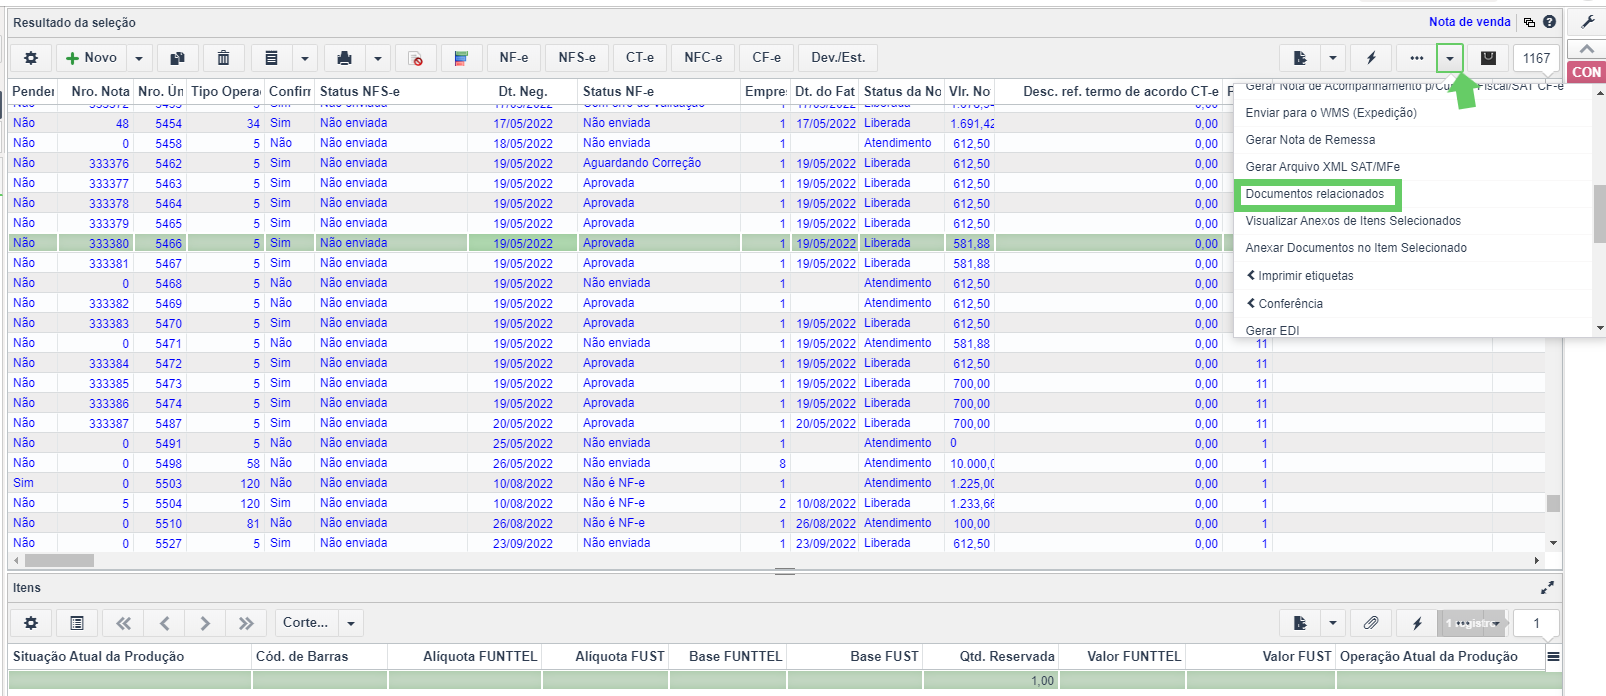Expand the dropdown arrow next to Novo

(139, 58)
